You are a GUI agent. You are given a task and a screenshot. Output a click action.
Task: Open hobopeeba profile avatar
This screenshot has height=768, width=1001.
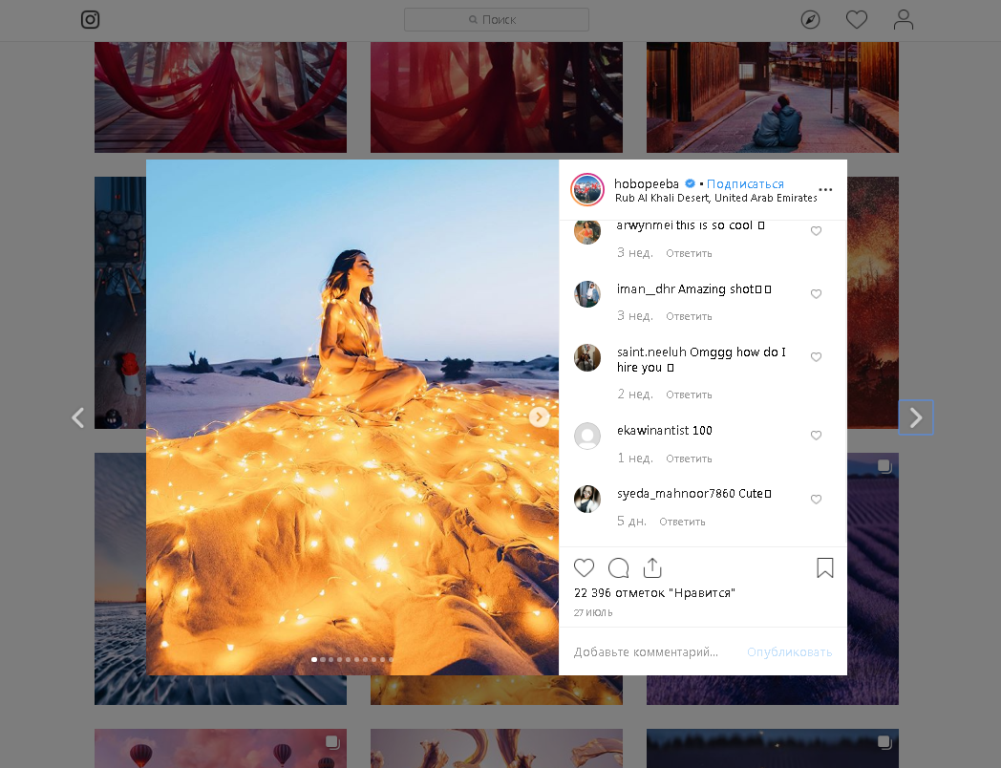(587, 189)
